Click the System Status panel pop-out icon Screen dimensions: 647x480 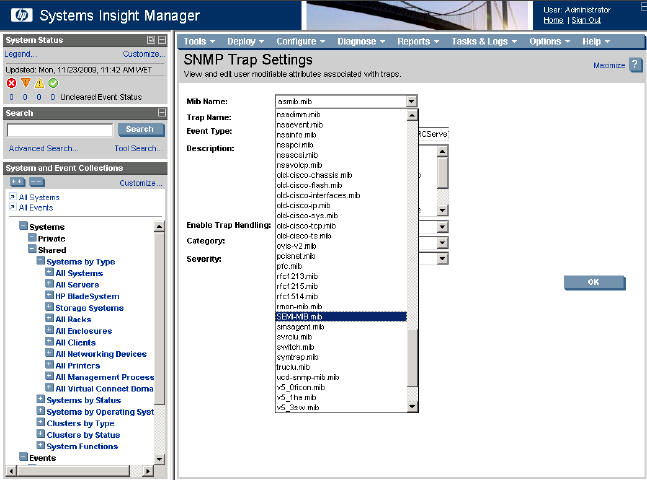pyautogui.click(x=151, y=40)
